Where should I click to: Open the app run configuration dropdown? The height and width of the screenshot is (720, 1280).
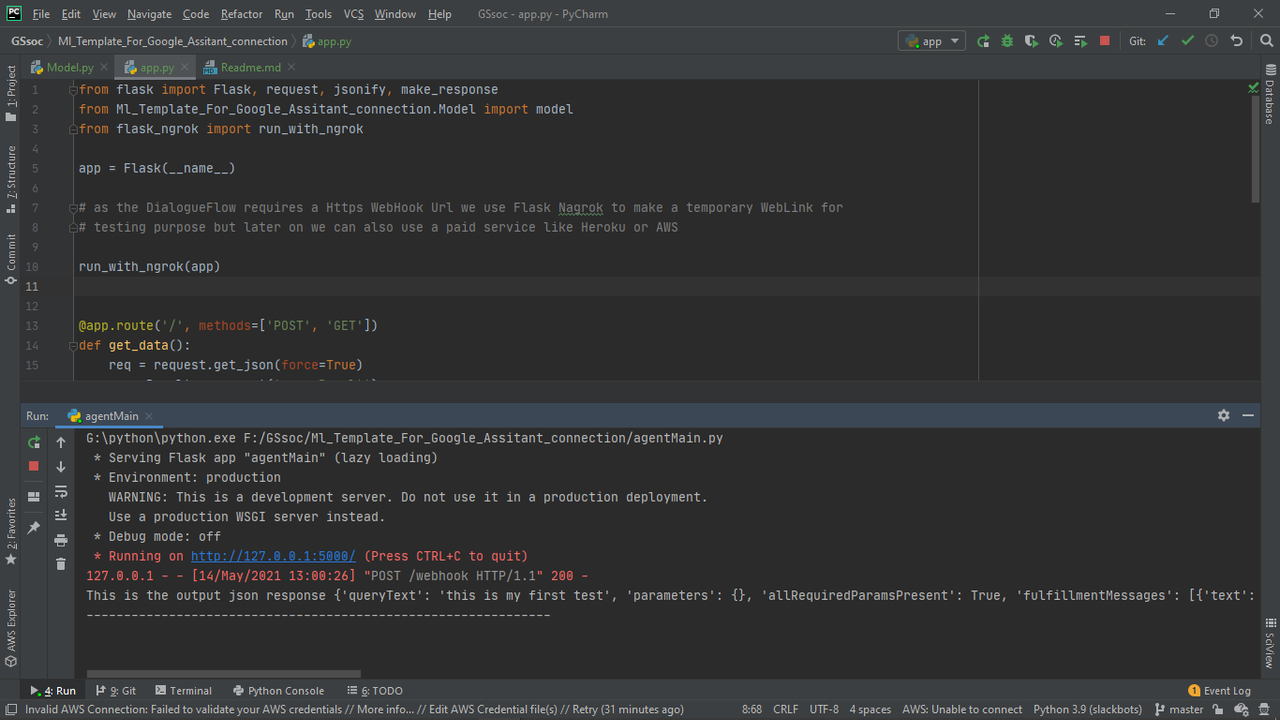(932, 41)
